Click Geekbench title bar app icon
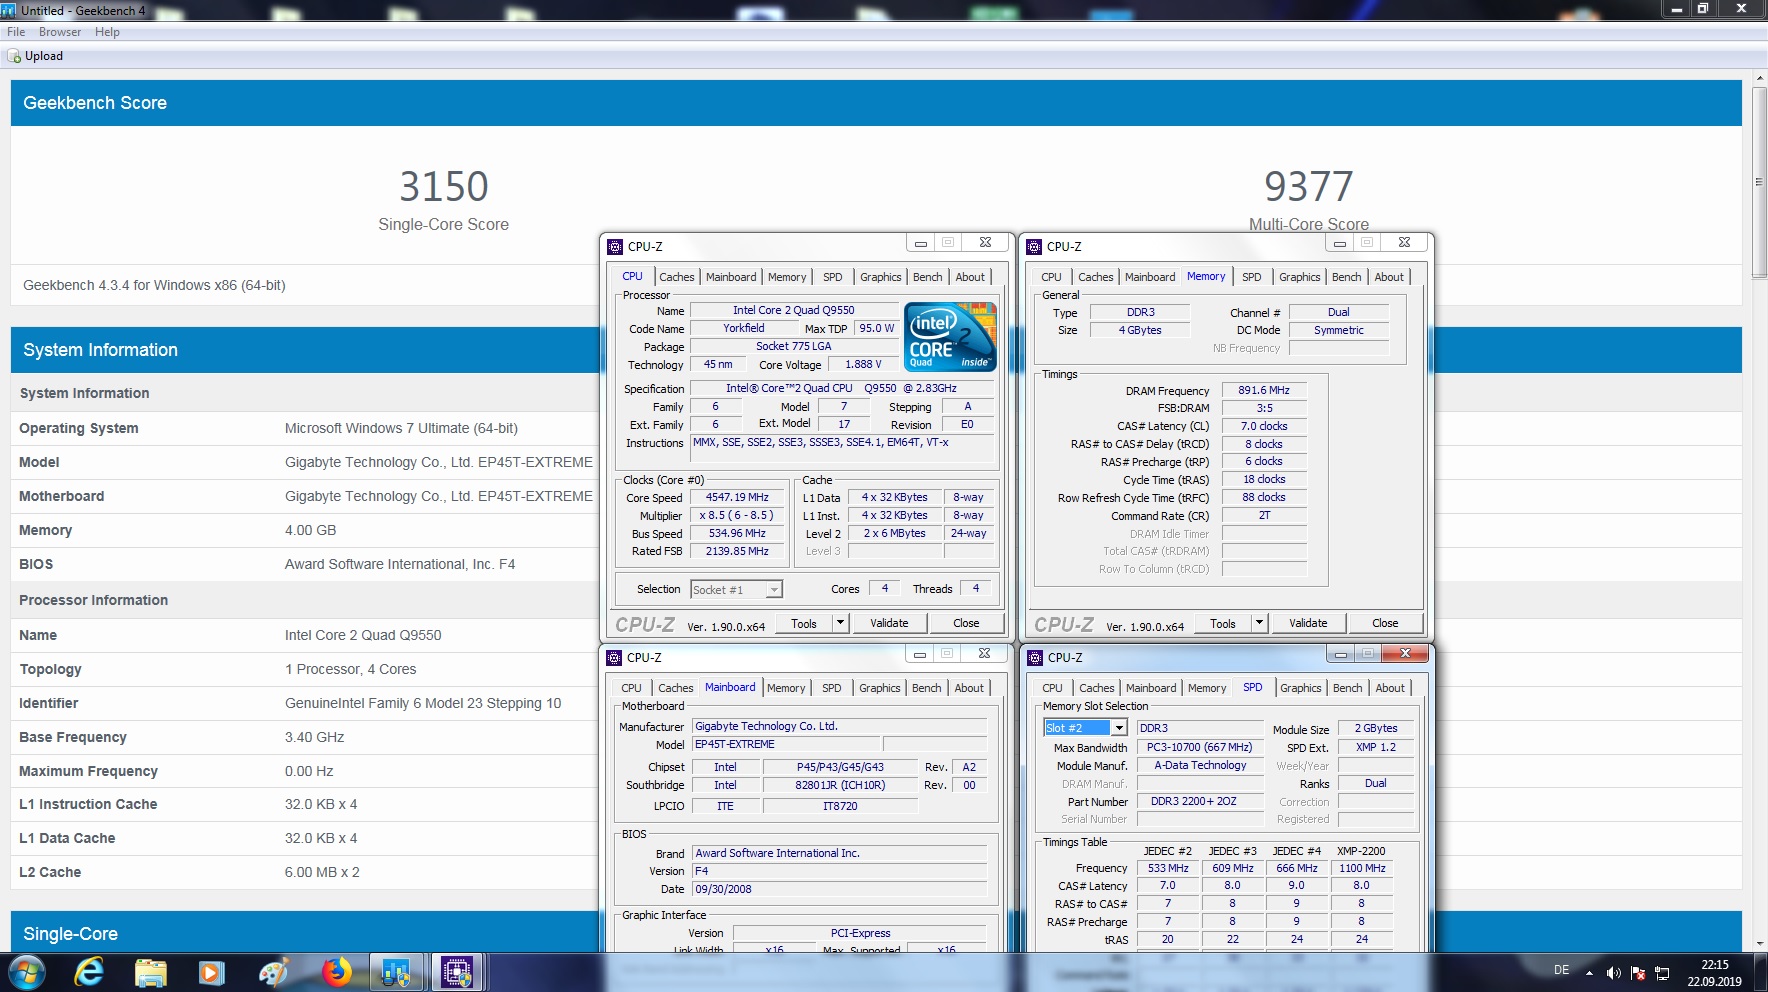The height and width of the screenshot is (992, 1768). (9, 10)
